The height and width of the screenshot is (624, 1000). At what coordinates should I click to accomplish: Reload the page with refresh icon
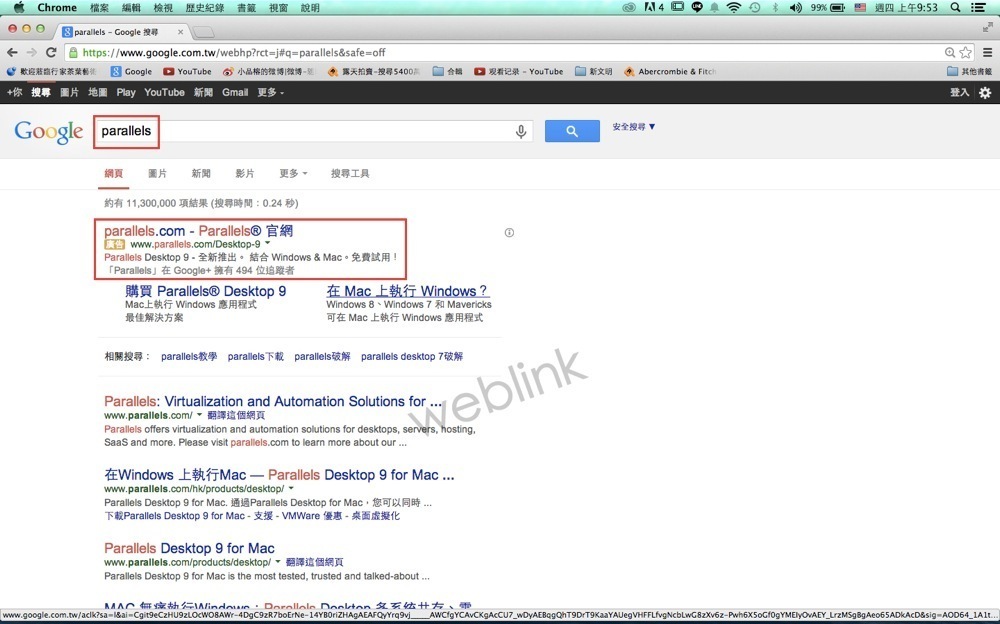52,52
